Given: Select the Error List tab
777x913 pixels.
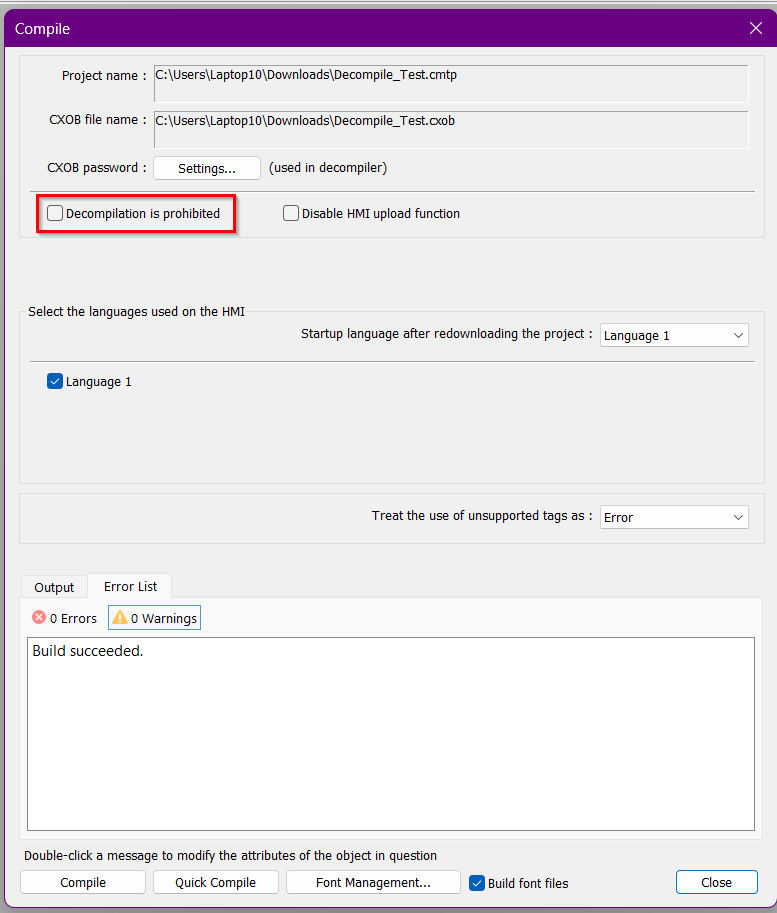Looking at the screenshot, I should point(131,586).
